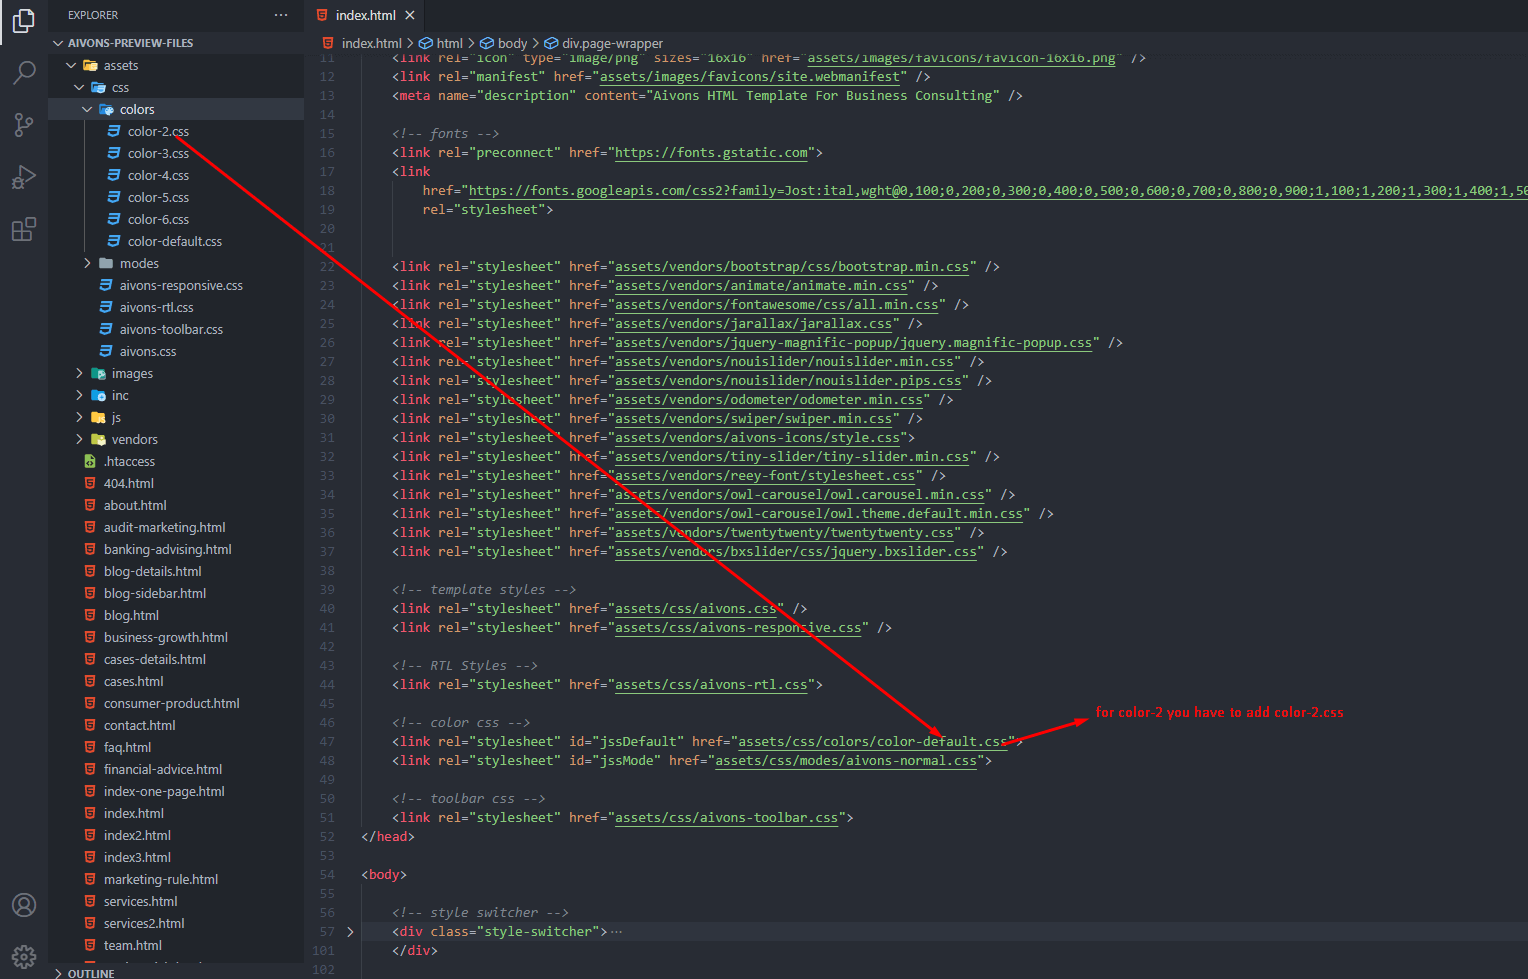Viewport: 1528px width, 979px height.
Task: Open the Extensions view
Action: [24, 229]
